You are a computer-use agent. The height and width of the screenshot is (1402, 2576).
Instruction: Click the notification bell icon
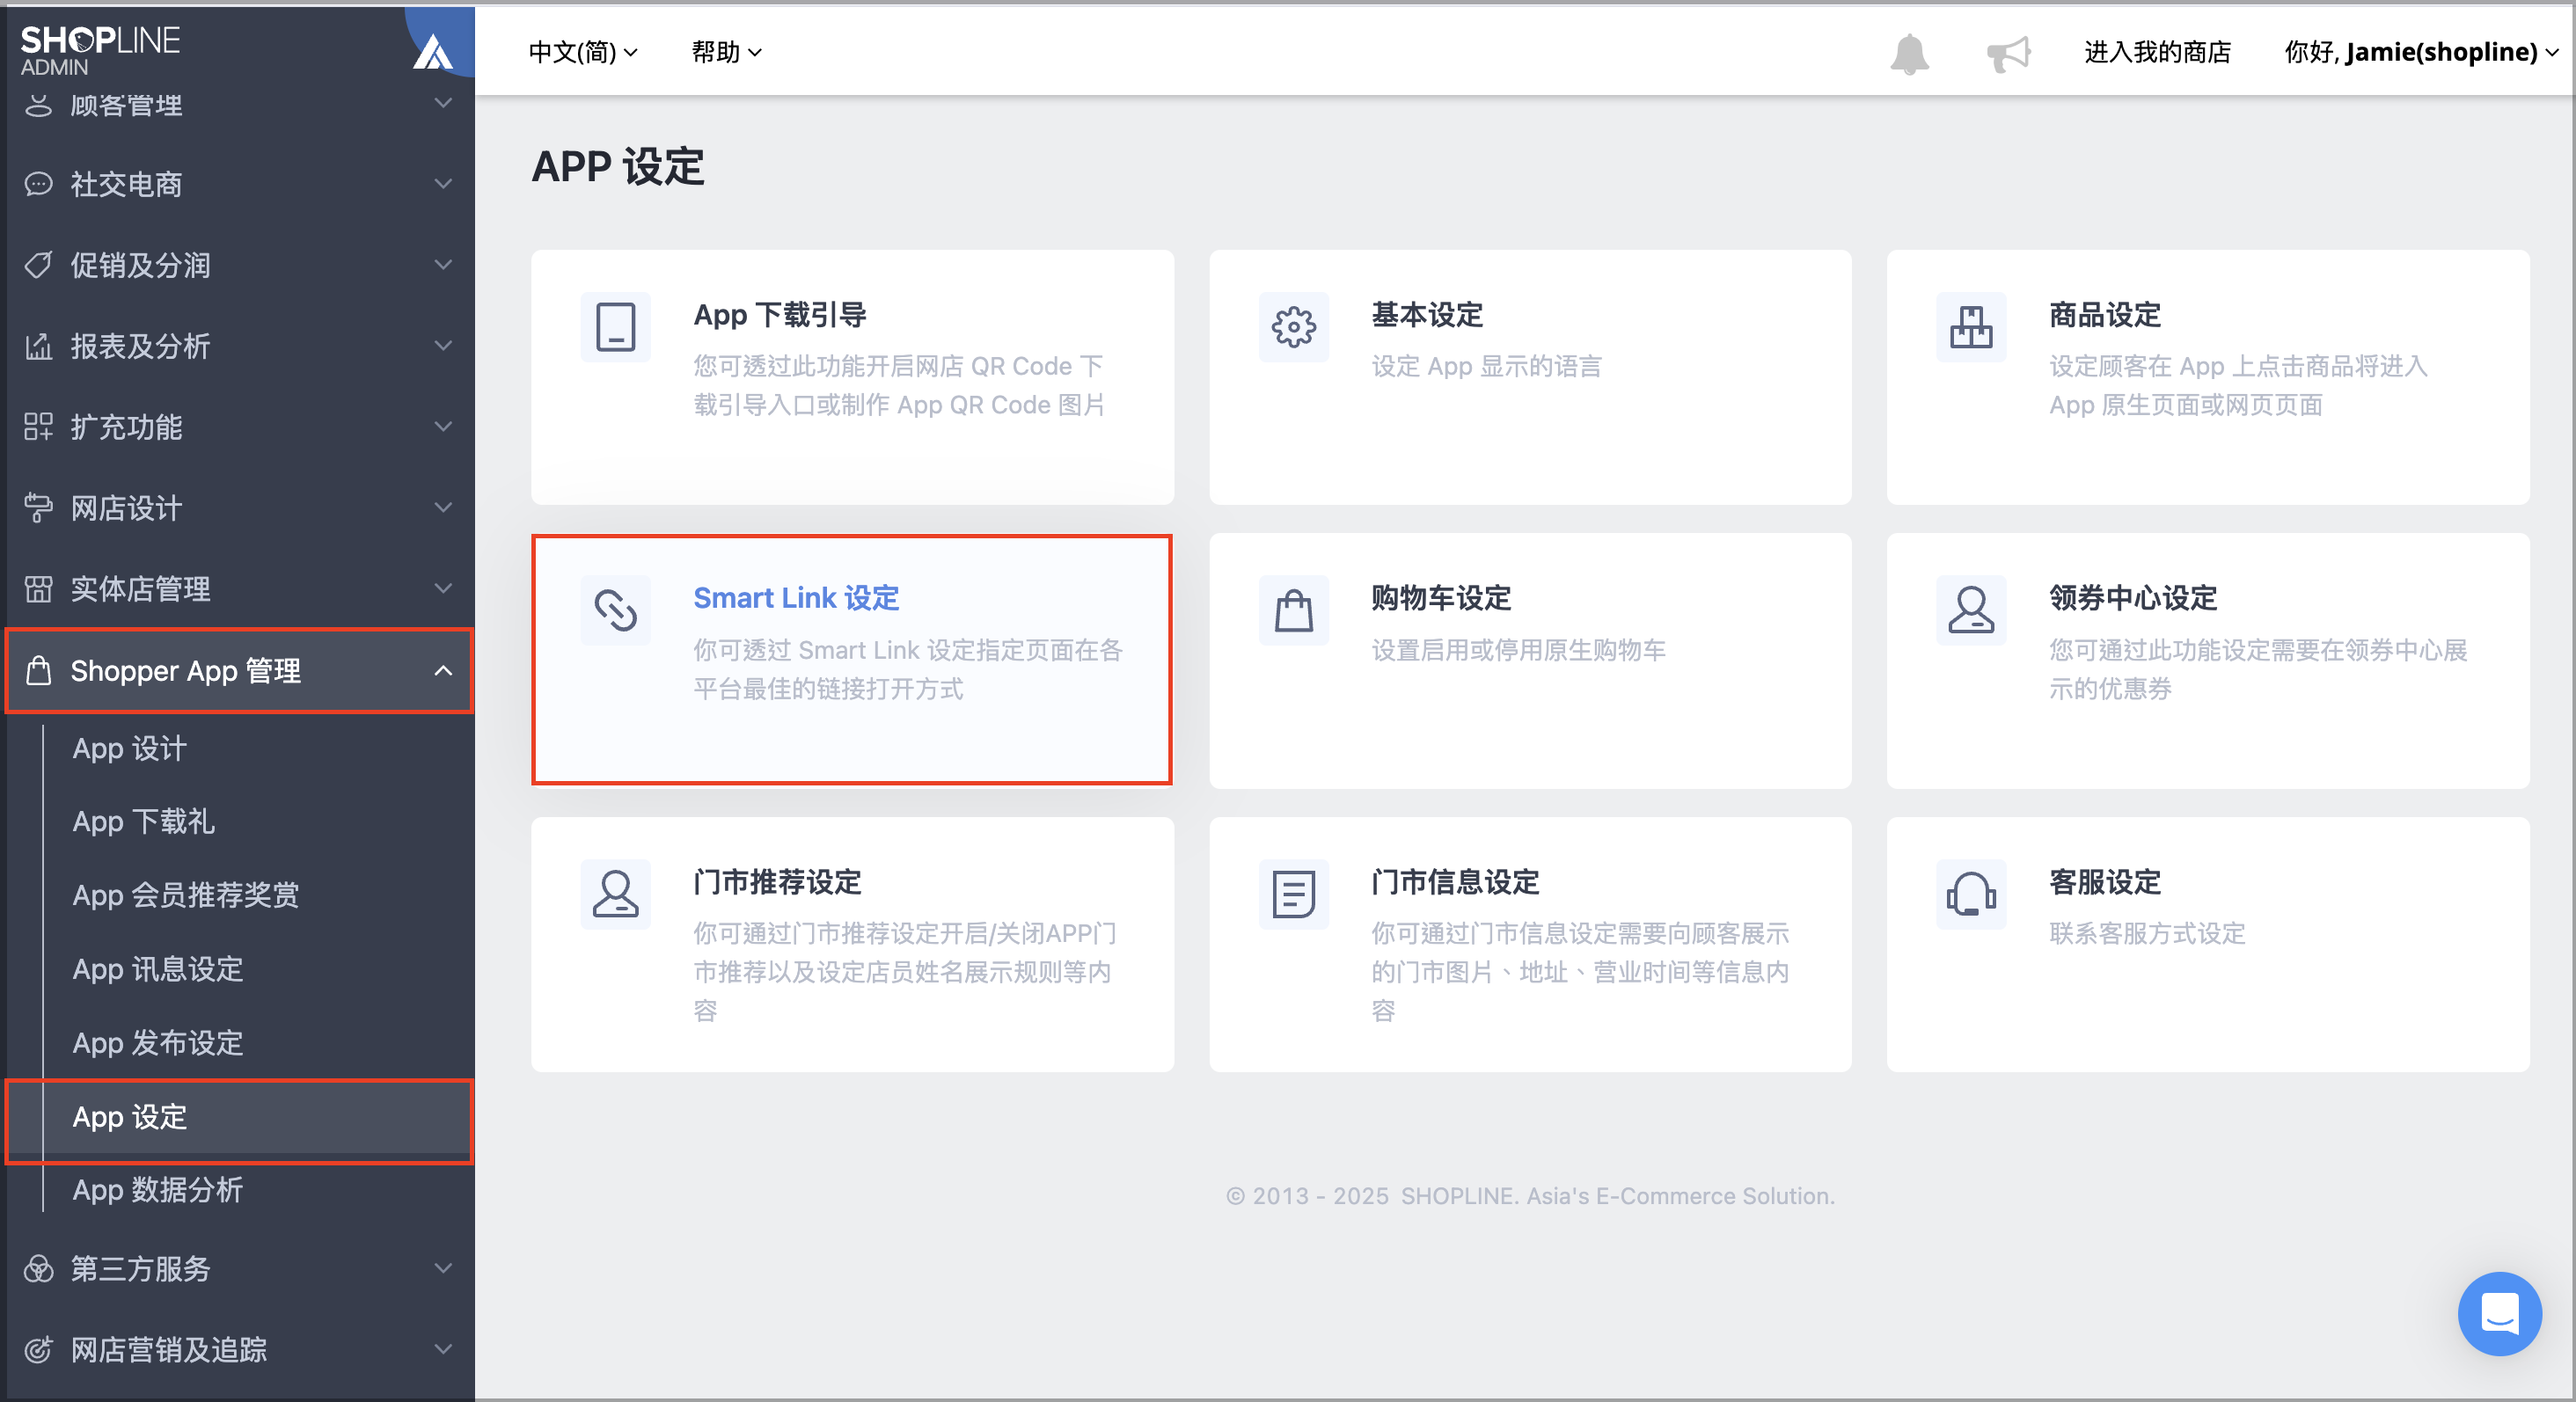(1908, 52)
